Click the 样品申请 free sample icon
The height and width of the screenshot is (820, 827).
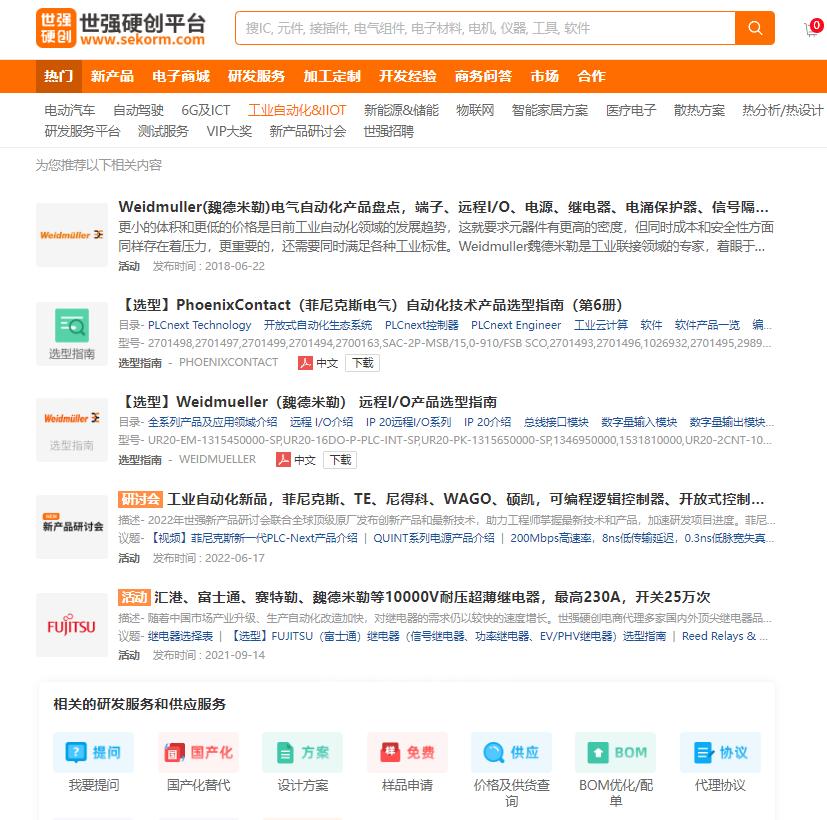(x=407, y=752)
